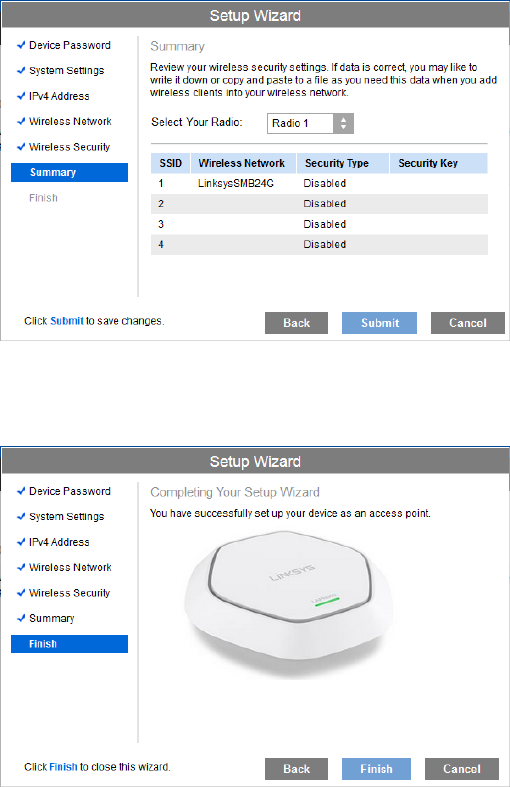
Task: Open the Select Your Radio dropdown
Action: point(310,123)
